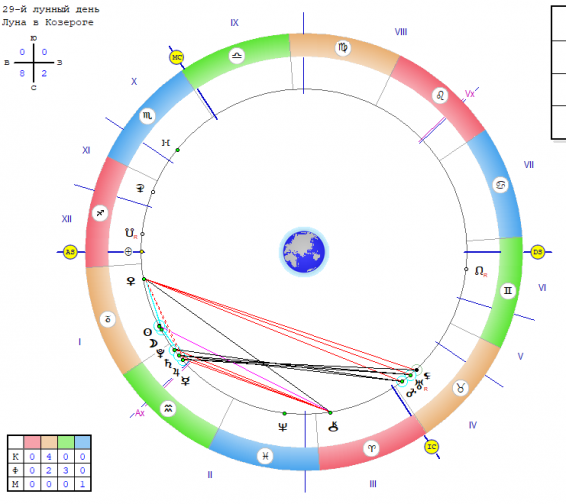Click the Vx vertex label

[469, 94]
